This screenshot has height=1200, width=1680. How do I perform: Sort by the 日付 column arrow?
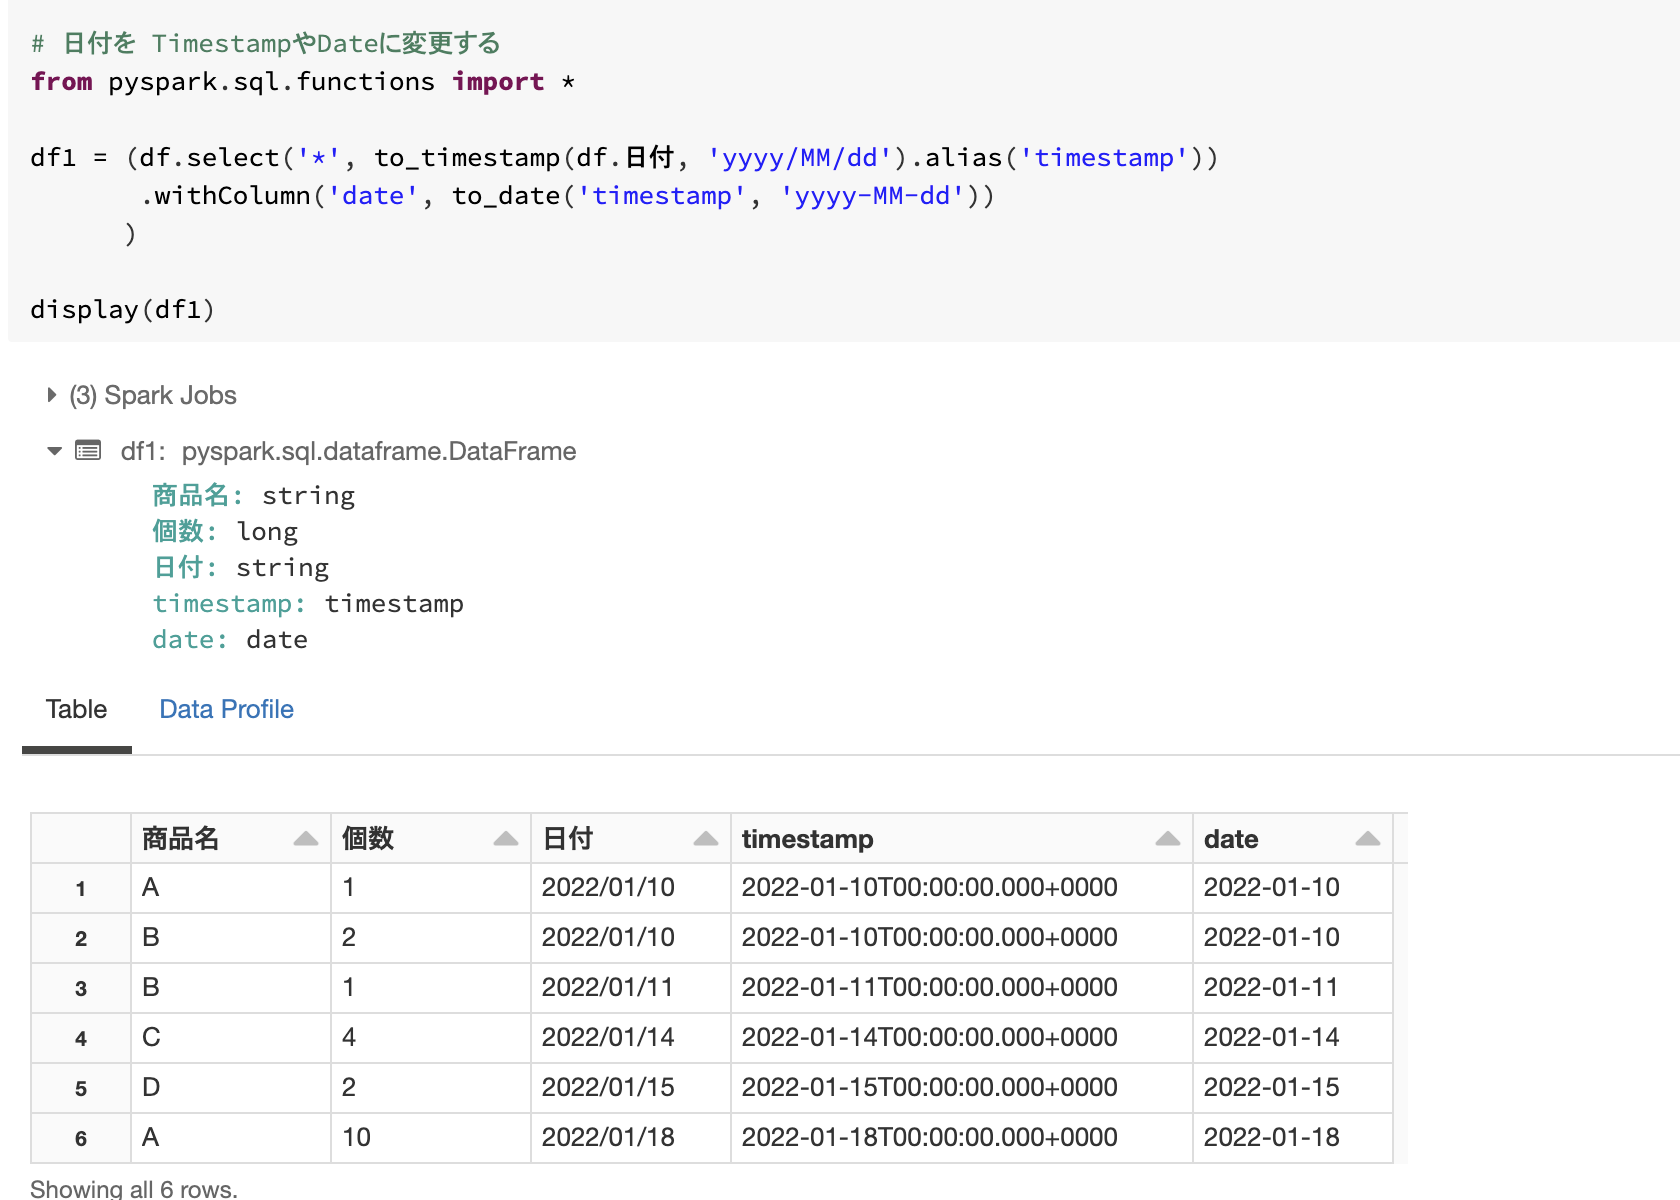point(706,839)
